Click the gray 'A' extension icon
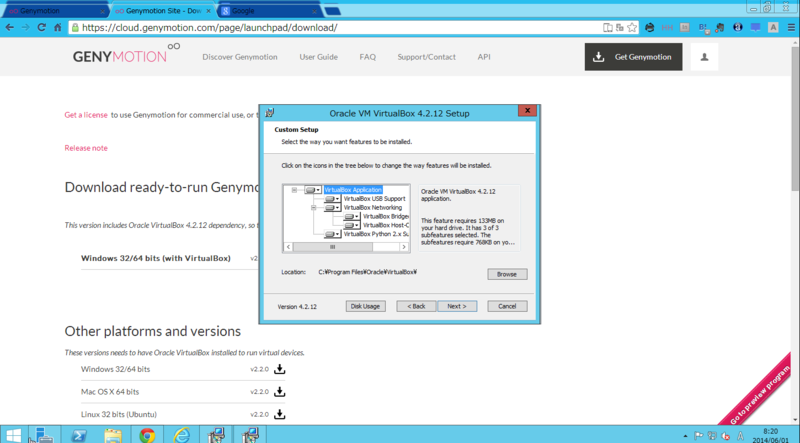This screenshot has height=443, width=800. point(773,28)
